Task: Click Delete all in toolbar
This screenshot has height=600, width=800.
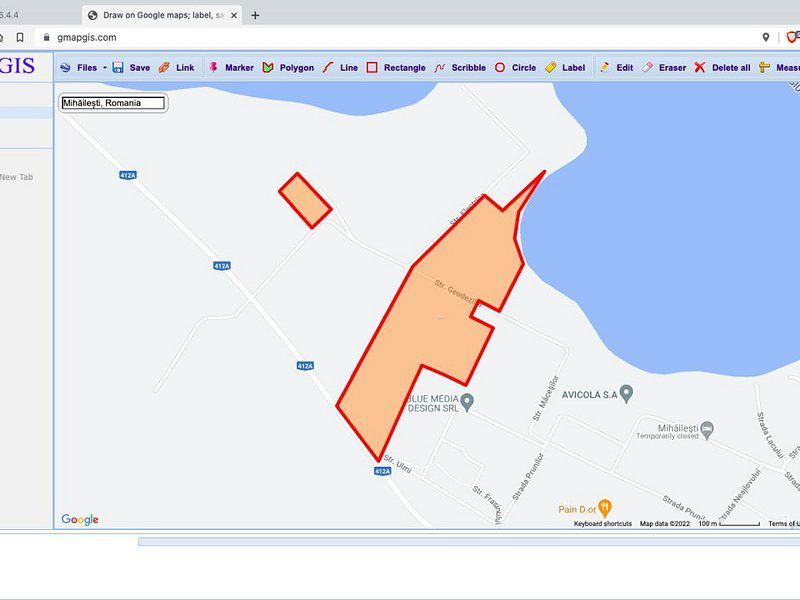Action: pos(722,68)
